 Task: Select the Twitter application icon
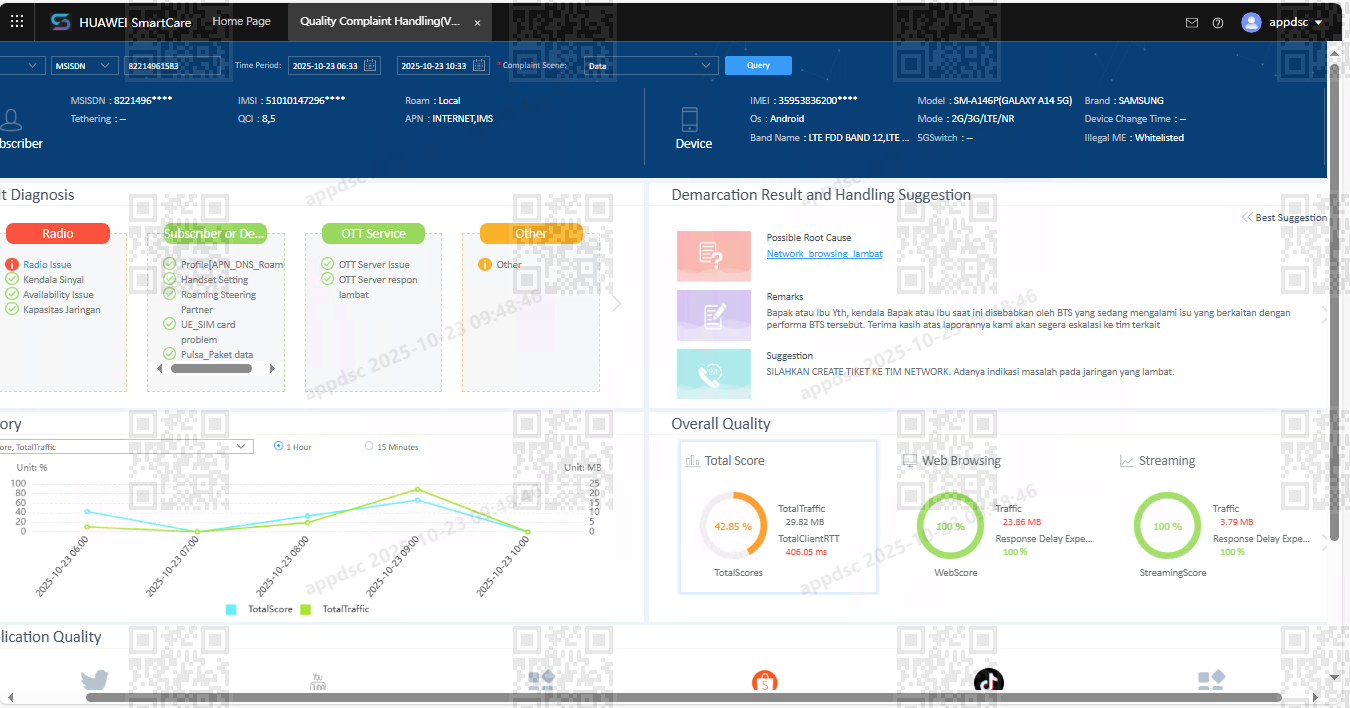coord(94,681)
